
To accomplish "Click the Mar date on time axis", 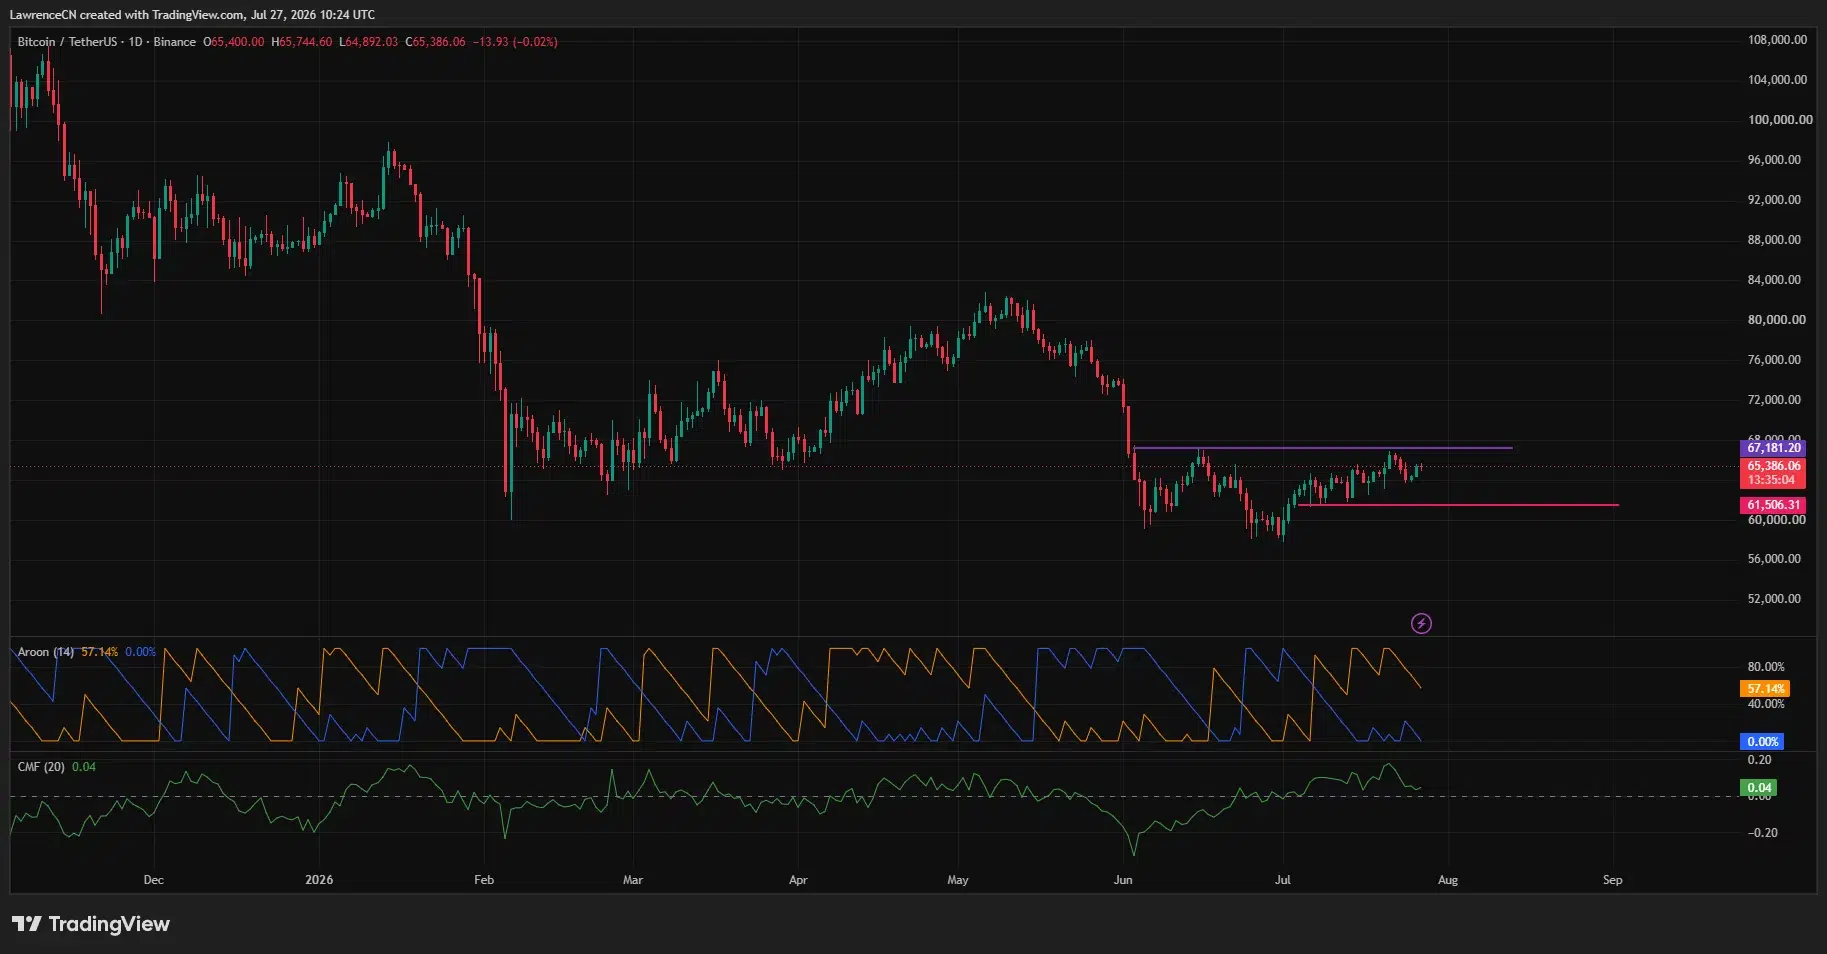I will tap(633, 880).
